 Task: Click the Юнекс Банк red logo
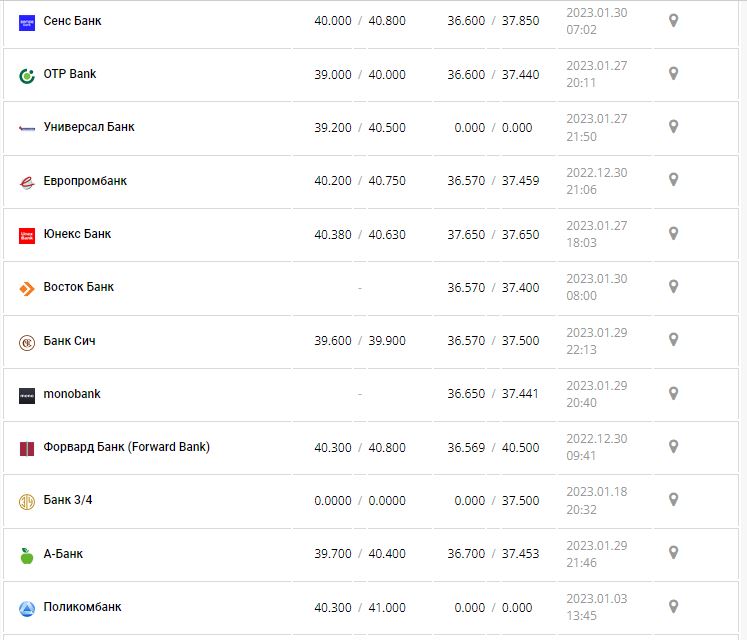click(x=27, y=235)
